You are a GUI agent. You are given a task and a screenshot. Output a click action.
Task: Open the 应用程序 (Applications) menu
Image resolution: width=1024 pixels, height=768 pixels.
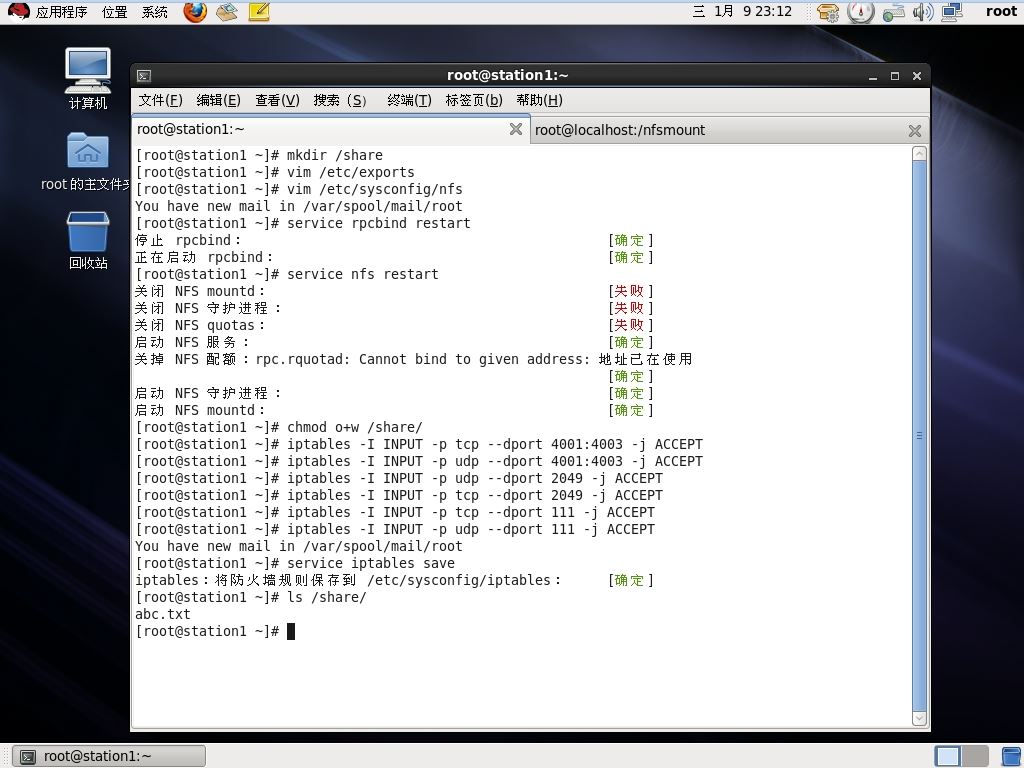(x=61, y=12)
